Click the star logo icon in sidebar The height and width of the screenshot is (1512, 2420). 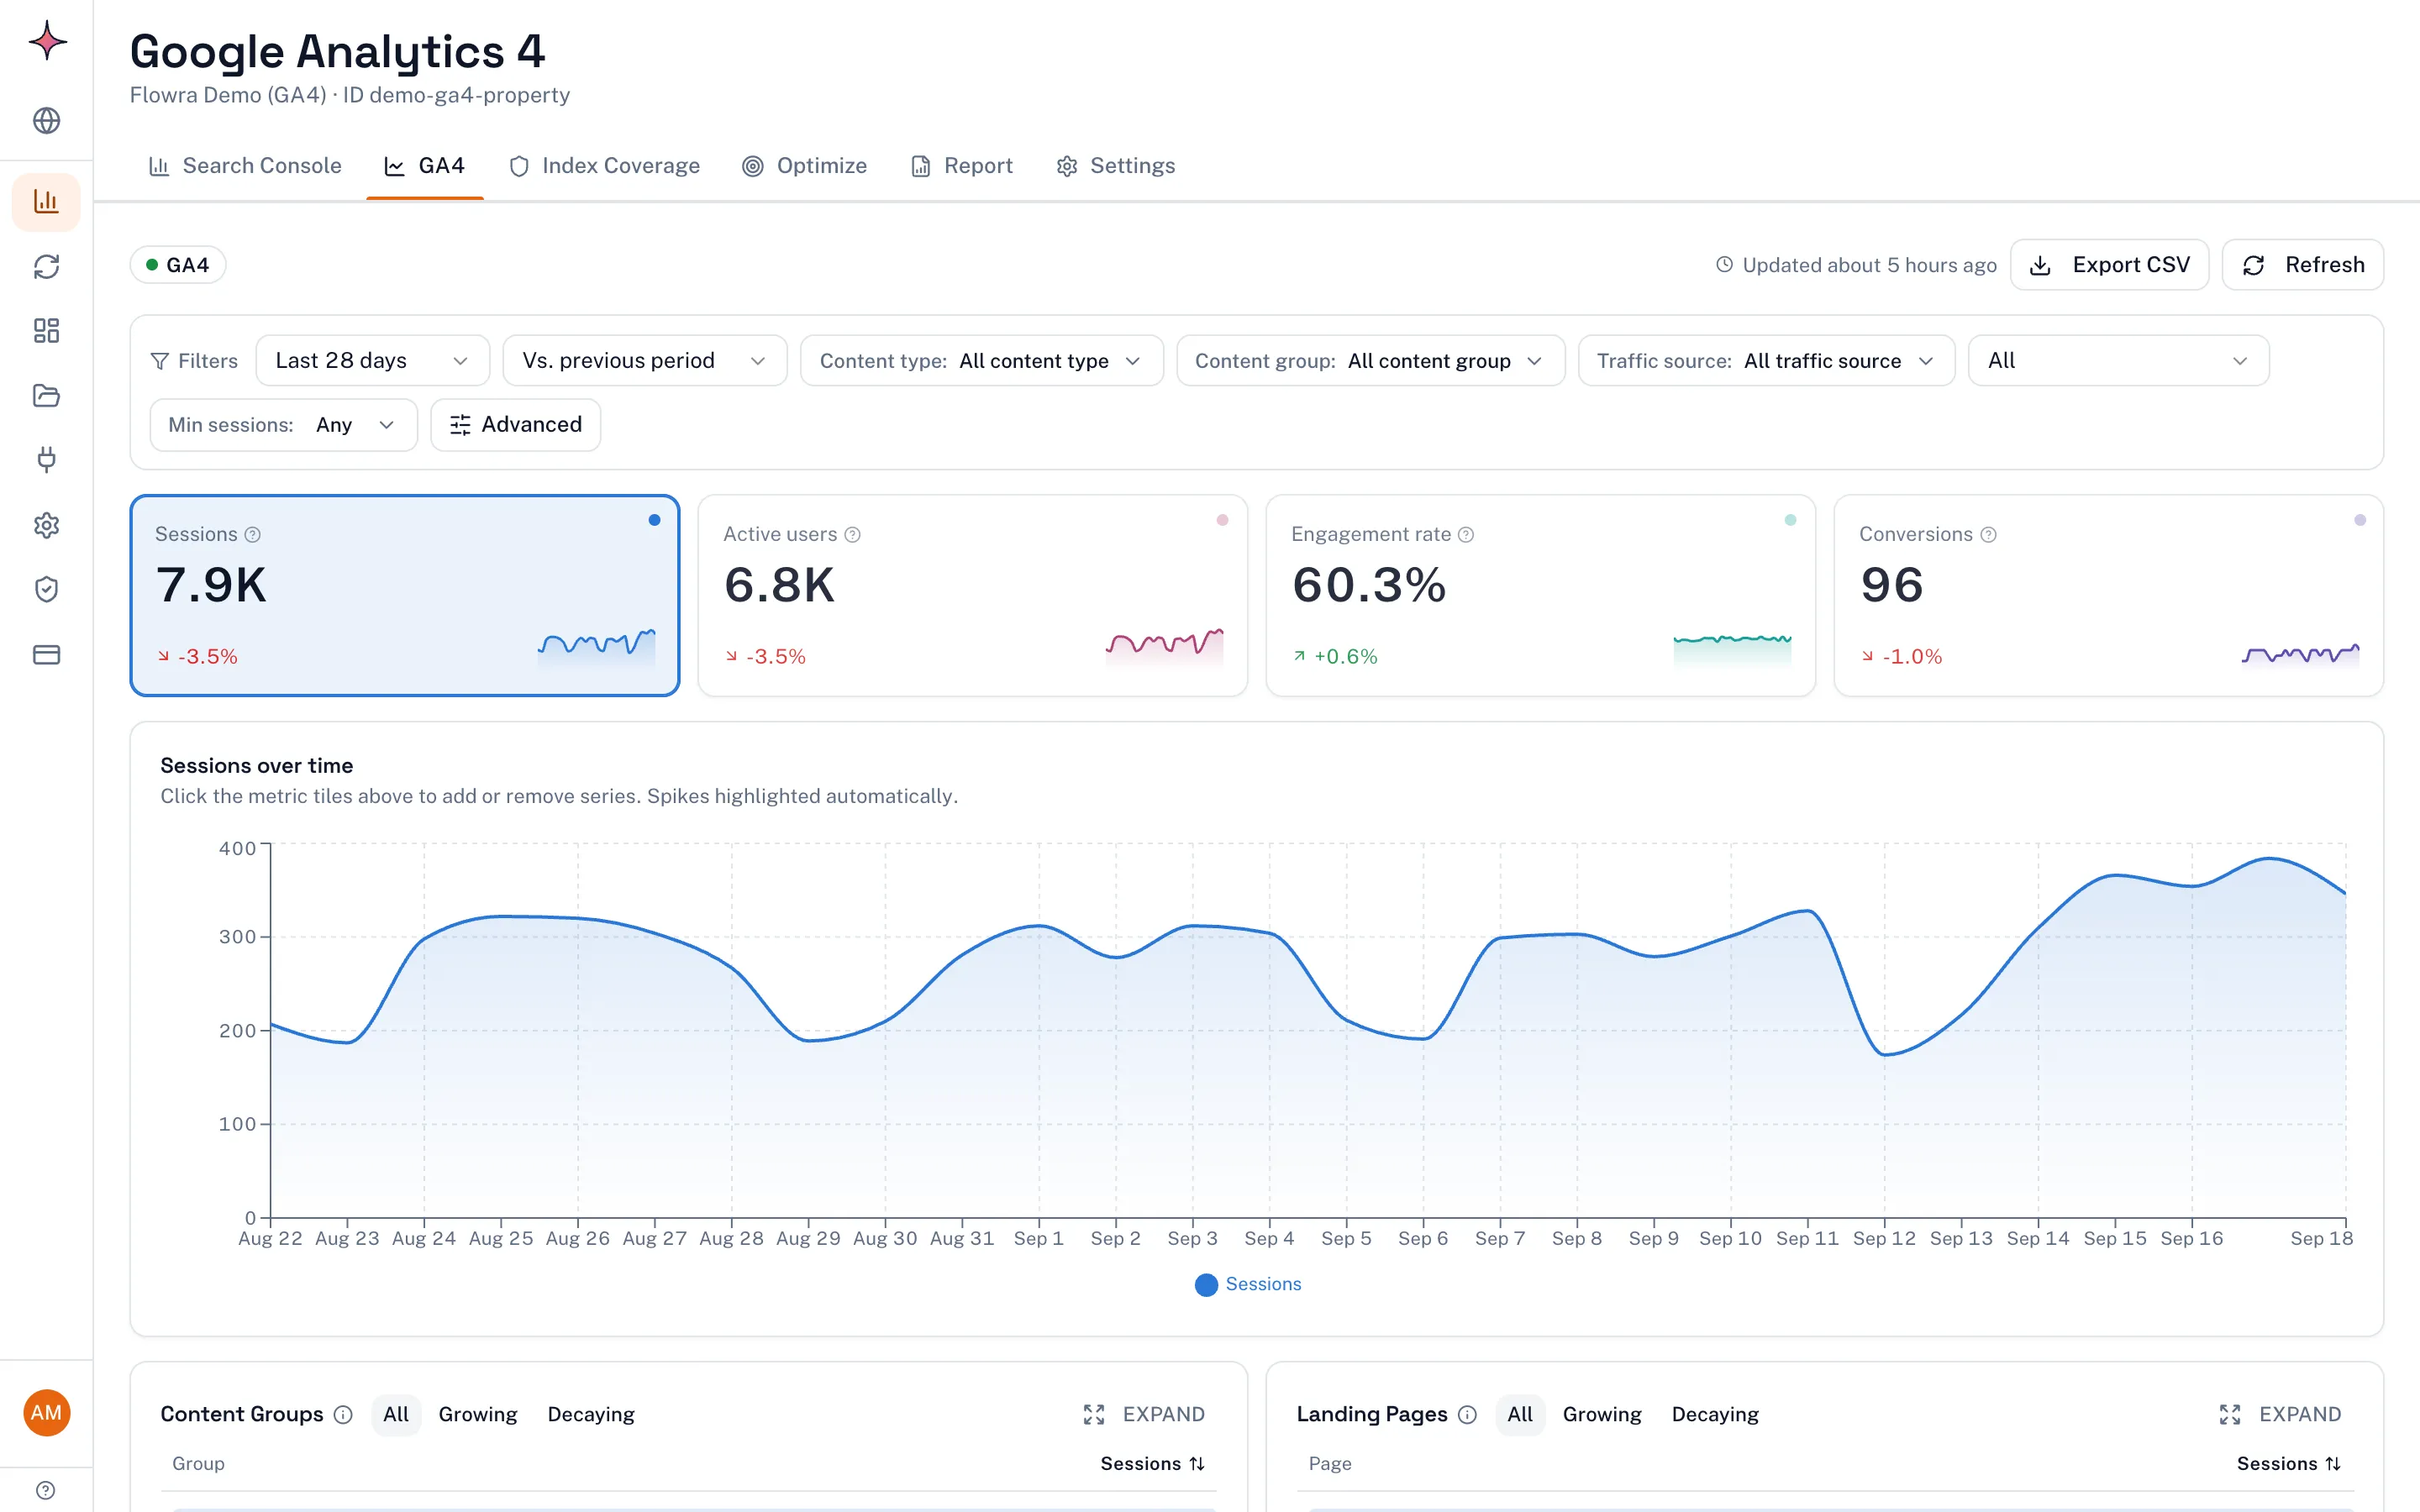(47, 42)
